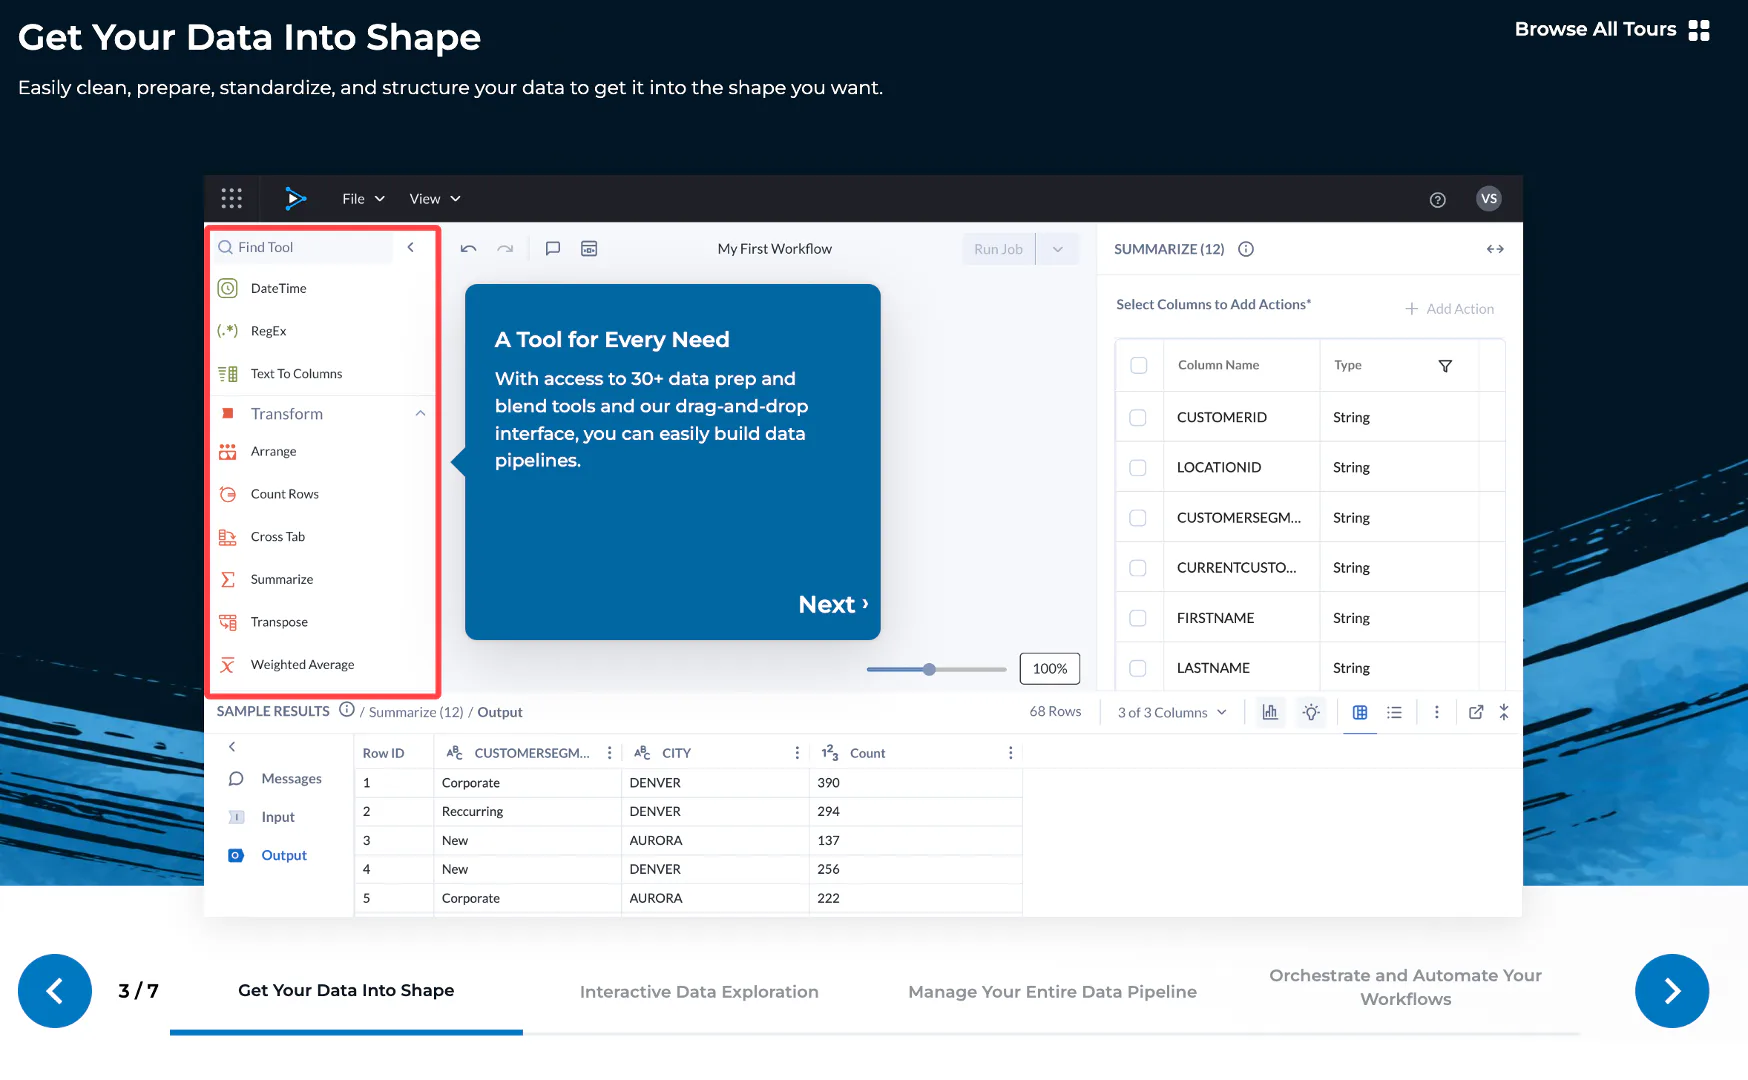
Task: Go to the next tour slide
Action: click(1672, 991)
